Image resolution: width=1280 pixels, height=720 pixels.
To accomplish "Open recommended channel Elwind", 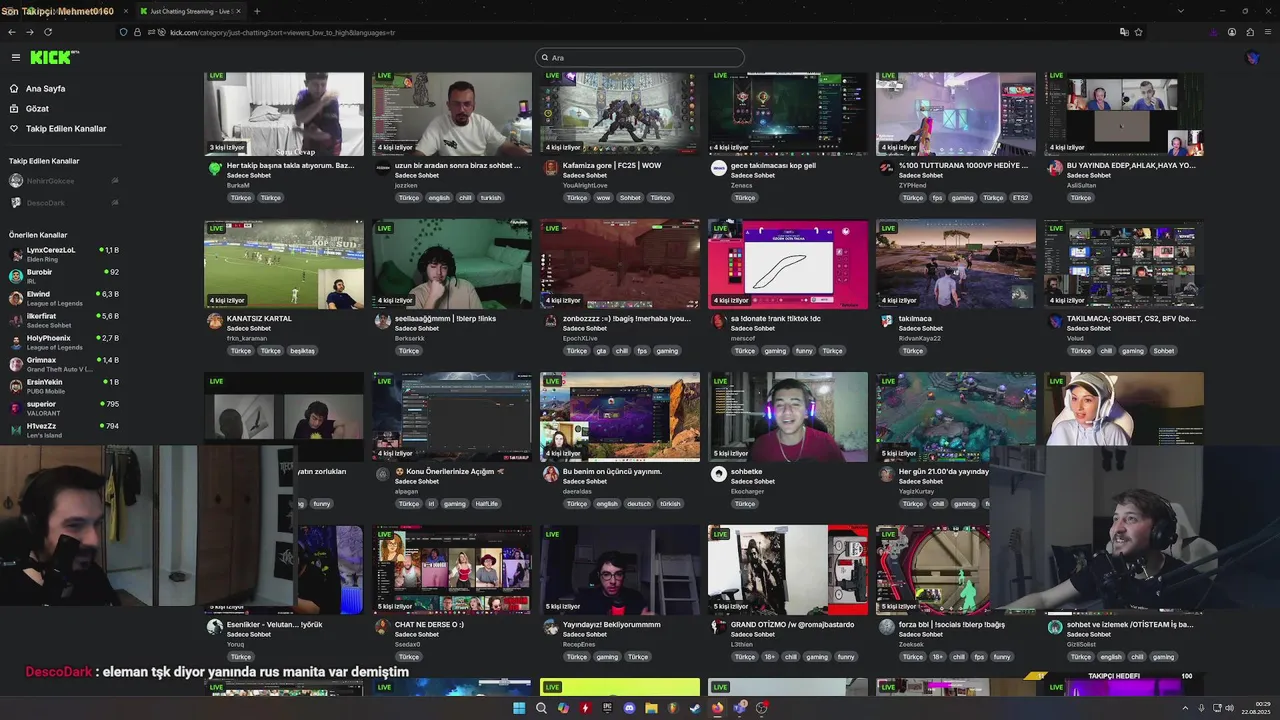I will click(64, 298).
